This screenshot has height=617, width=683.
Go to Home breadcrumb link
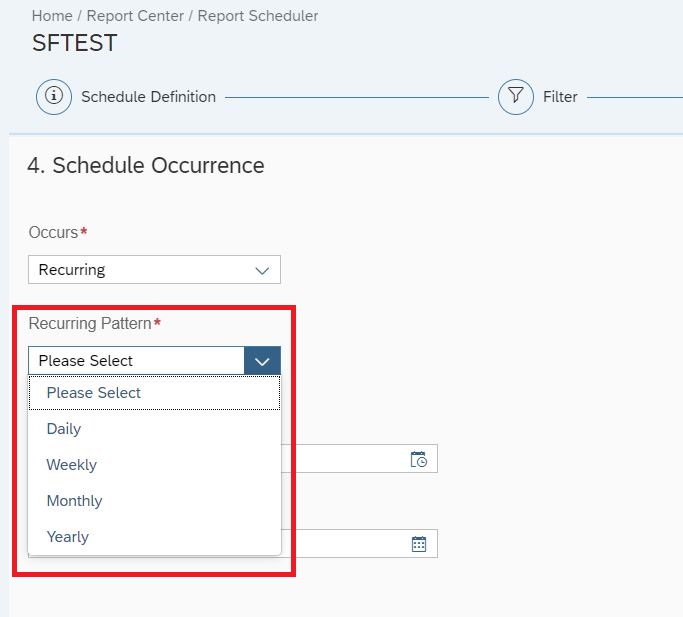click(52, 16)
